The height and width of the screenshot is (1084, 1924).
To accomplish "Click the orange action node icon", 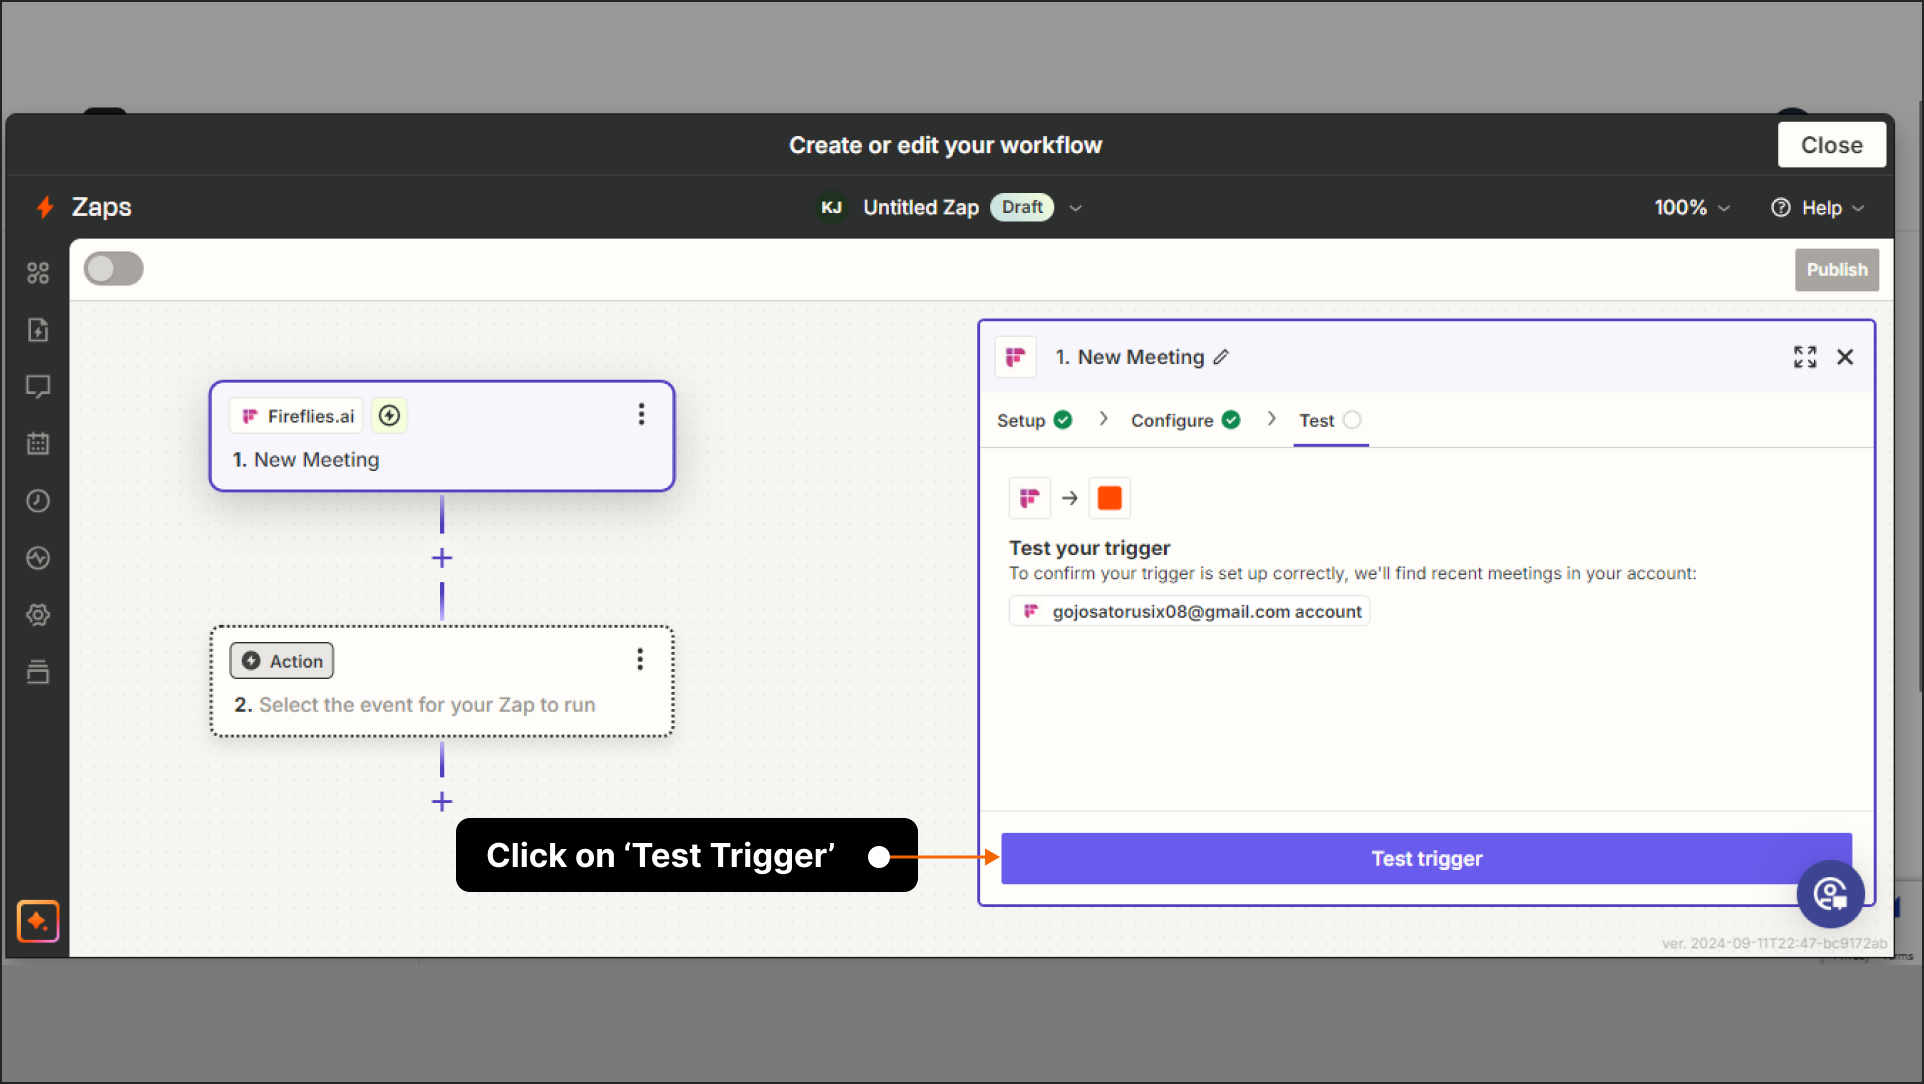I will tap(1109, 497).
